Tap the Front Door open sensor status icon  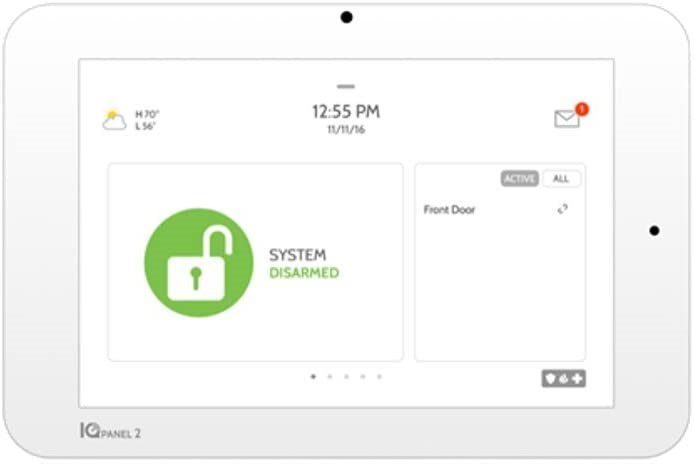(563, 209)
